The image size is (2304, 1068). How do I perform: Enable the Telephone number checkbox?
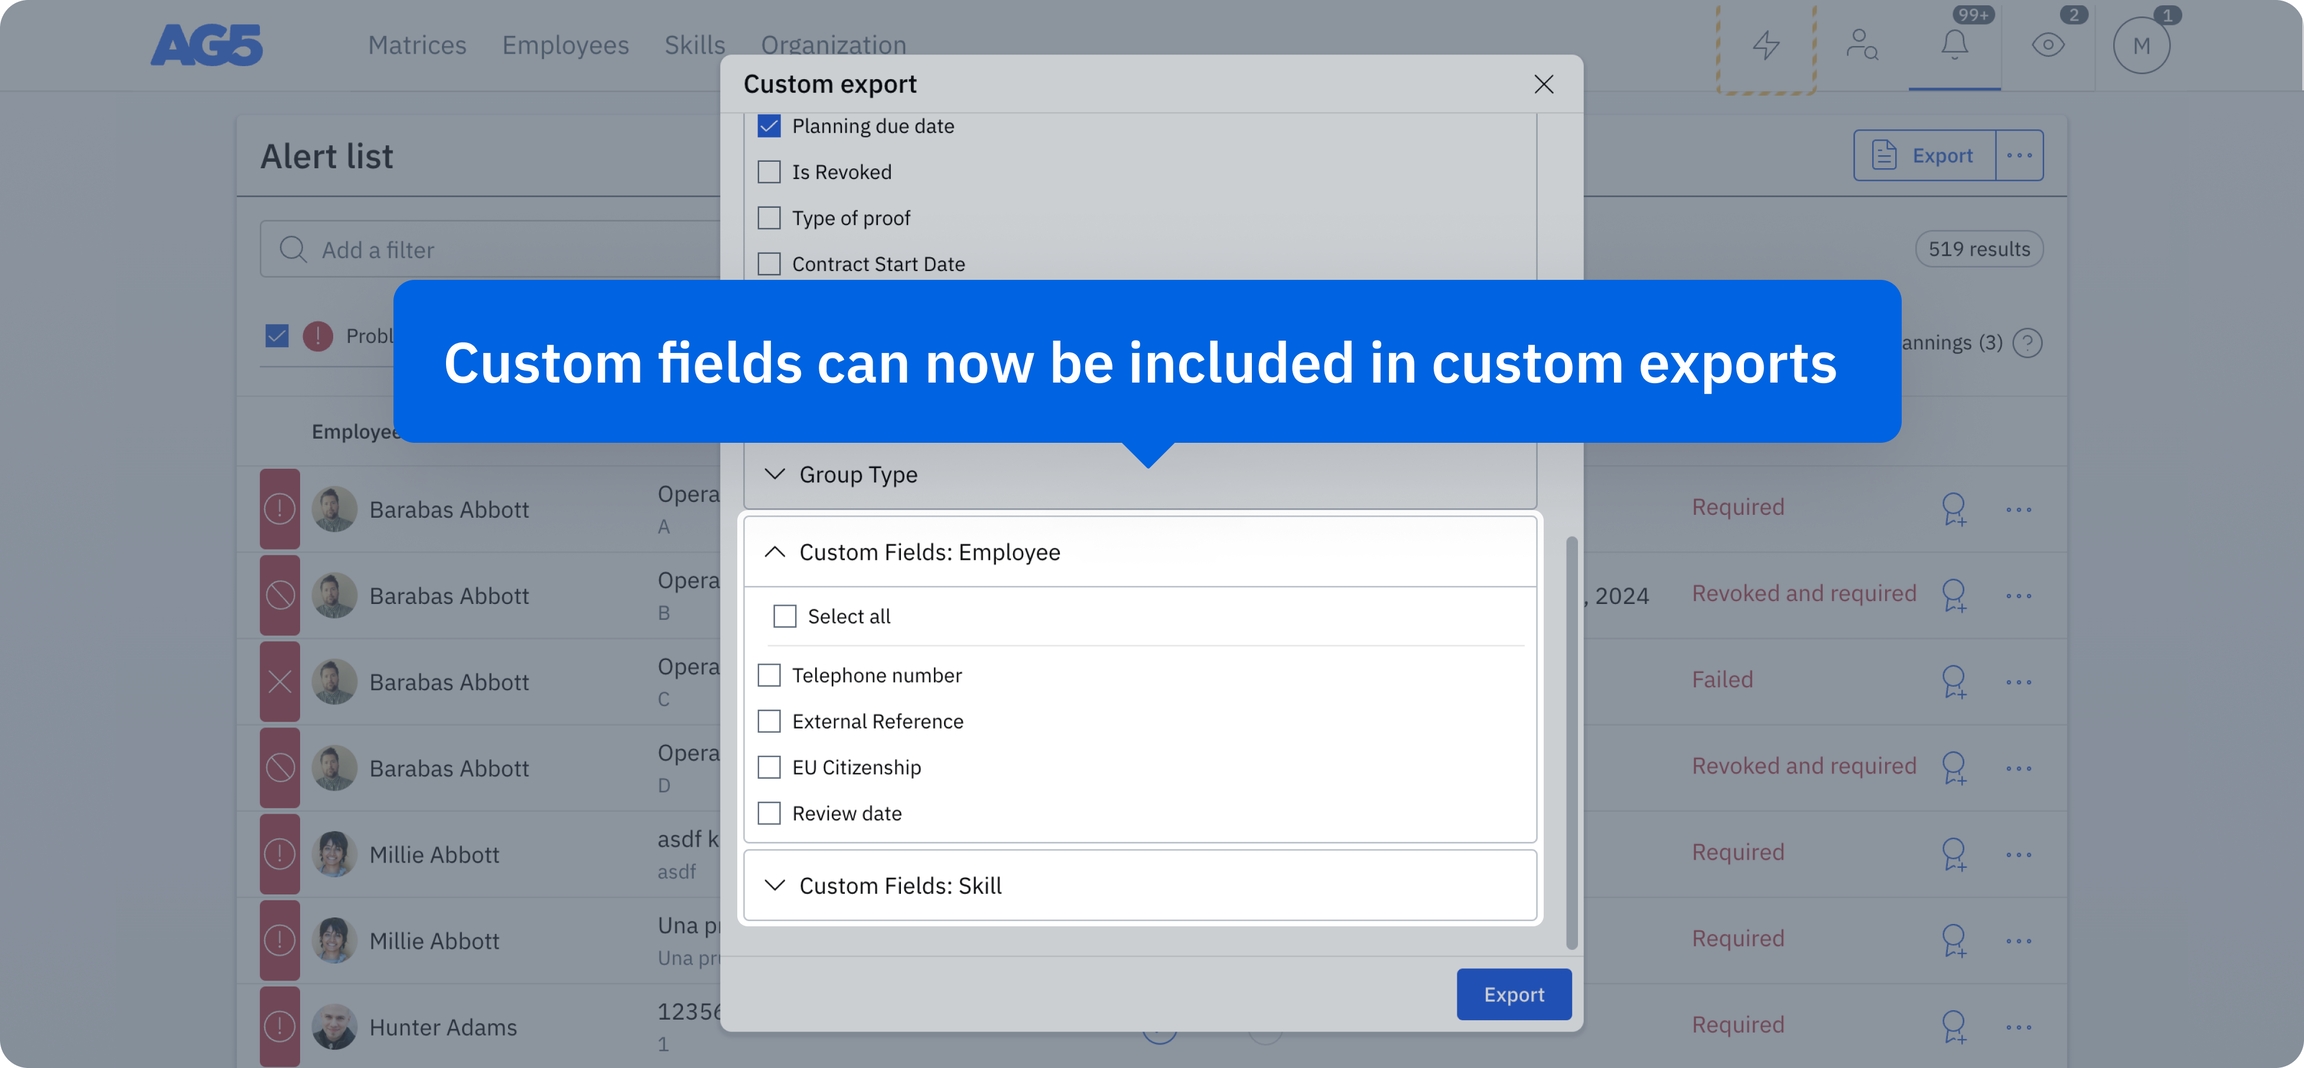click(769, 676)
